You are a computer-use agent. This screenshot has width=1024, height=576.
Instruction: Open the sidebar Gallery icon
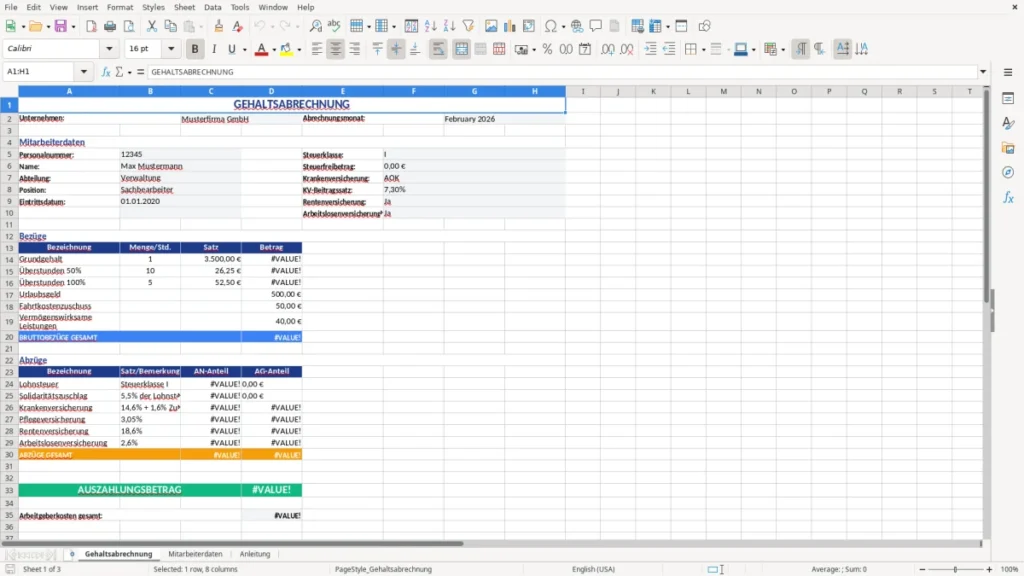tap(1008, 148)
